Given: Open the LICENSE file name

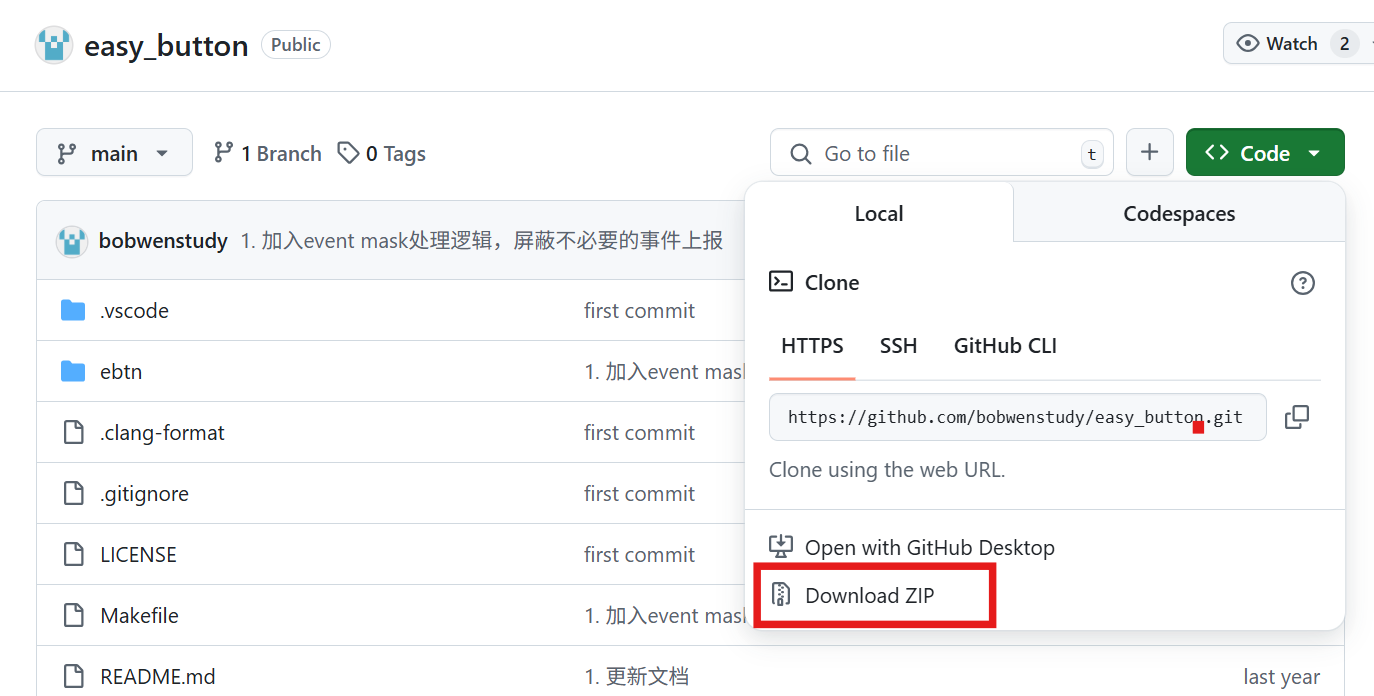Looking at the screenshot, I should point(138,555).
